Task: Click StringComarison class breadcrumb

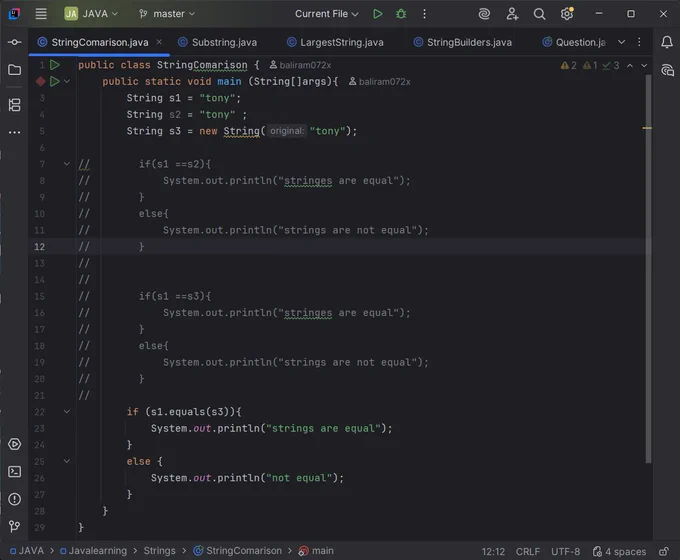Action: coord(238,551)
